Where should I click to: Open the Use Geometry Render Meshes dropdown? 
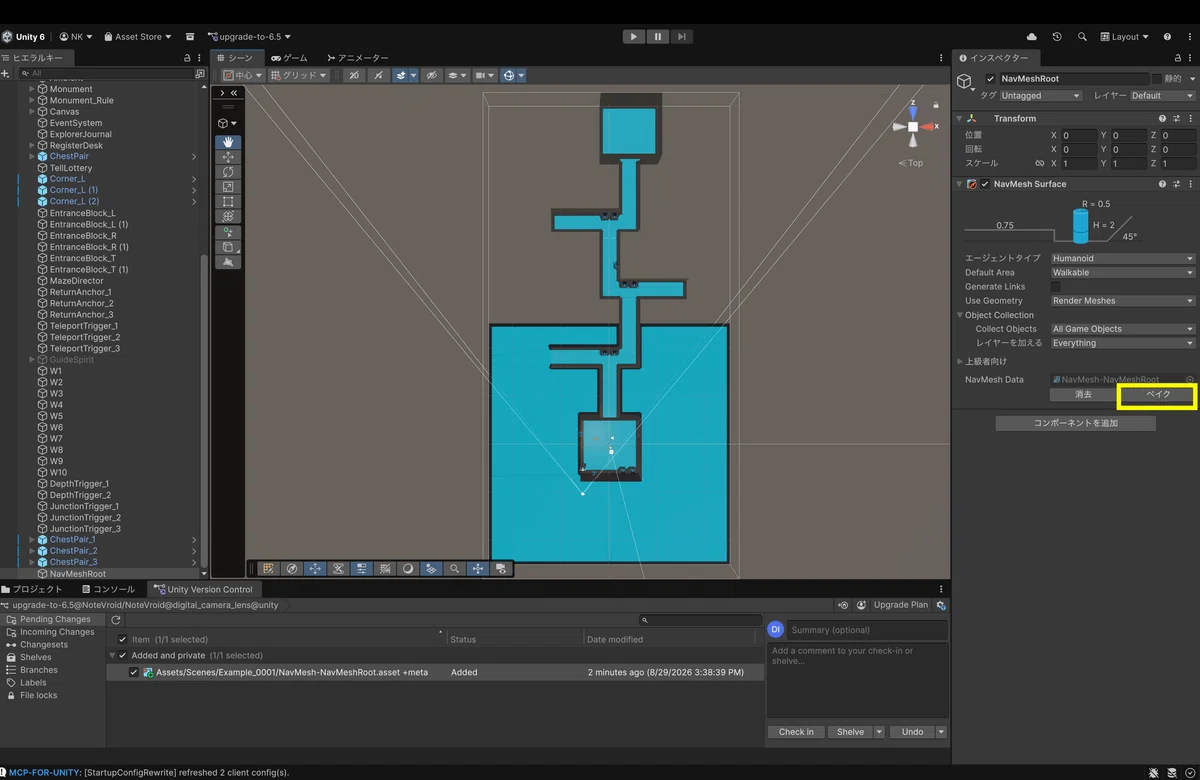1122,301
